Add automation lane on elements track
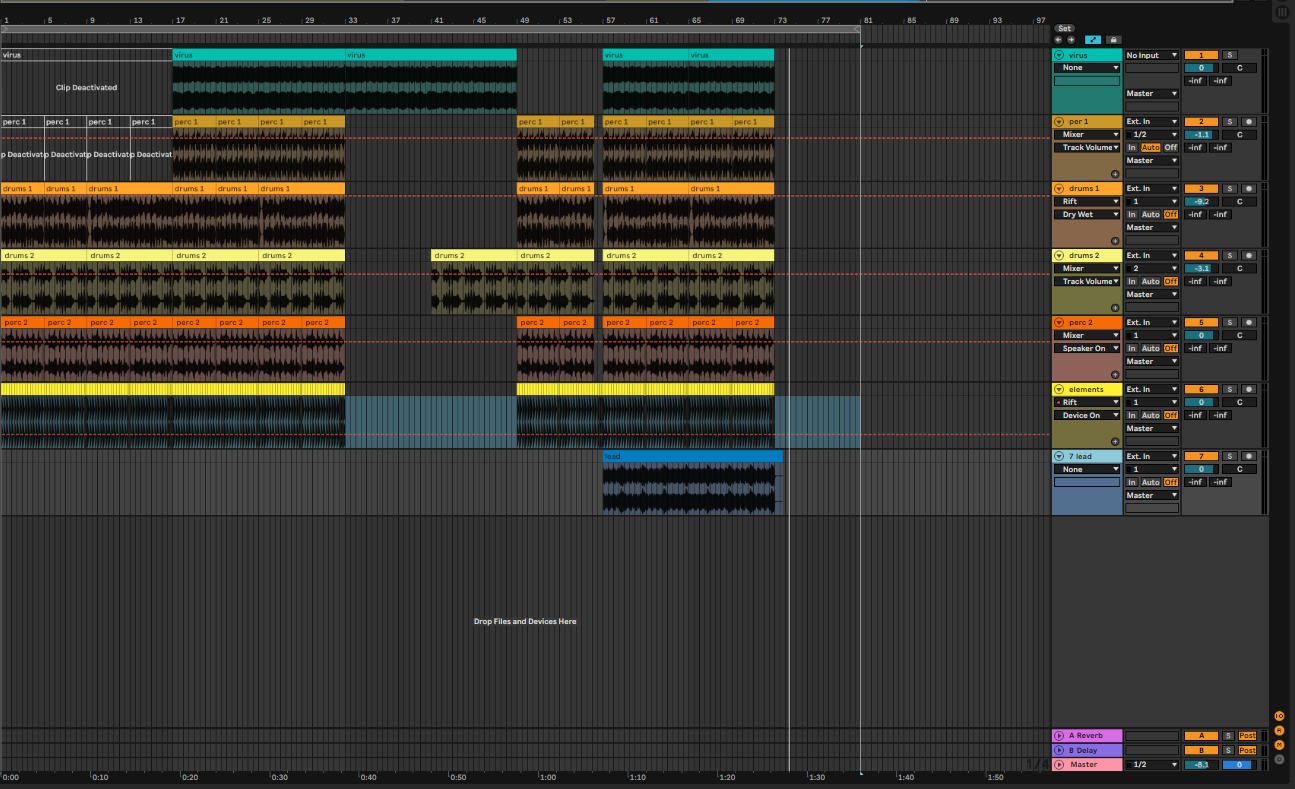The width and height of the screenshot is (1295, 789). [1115, 442]
